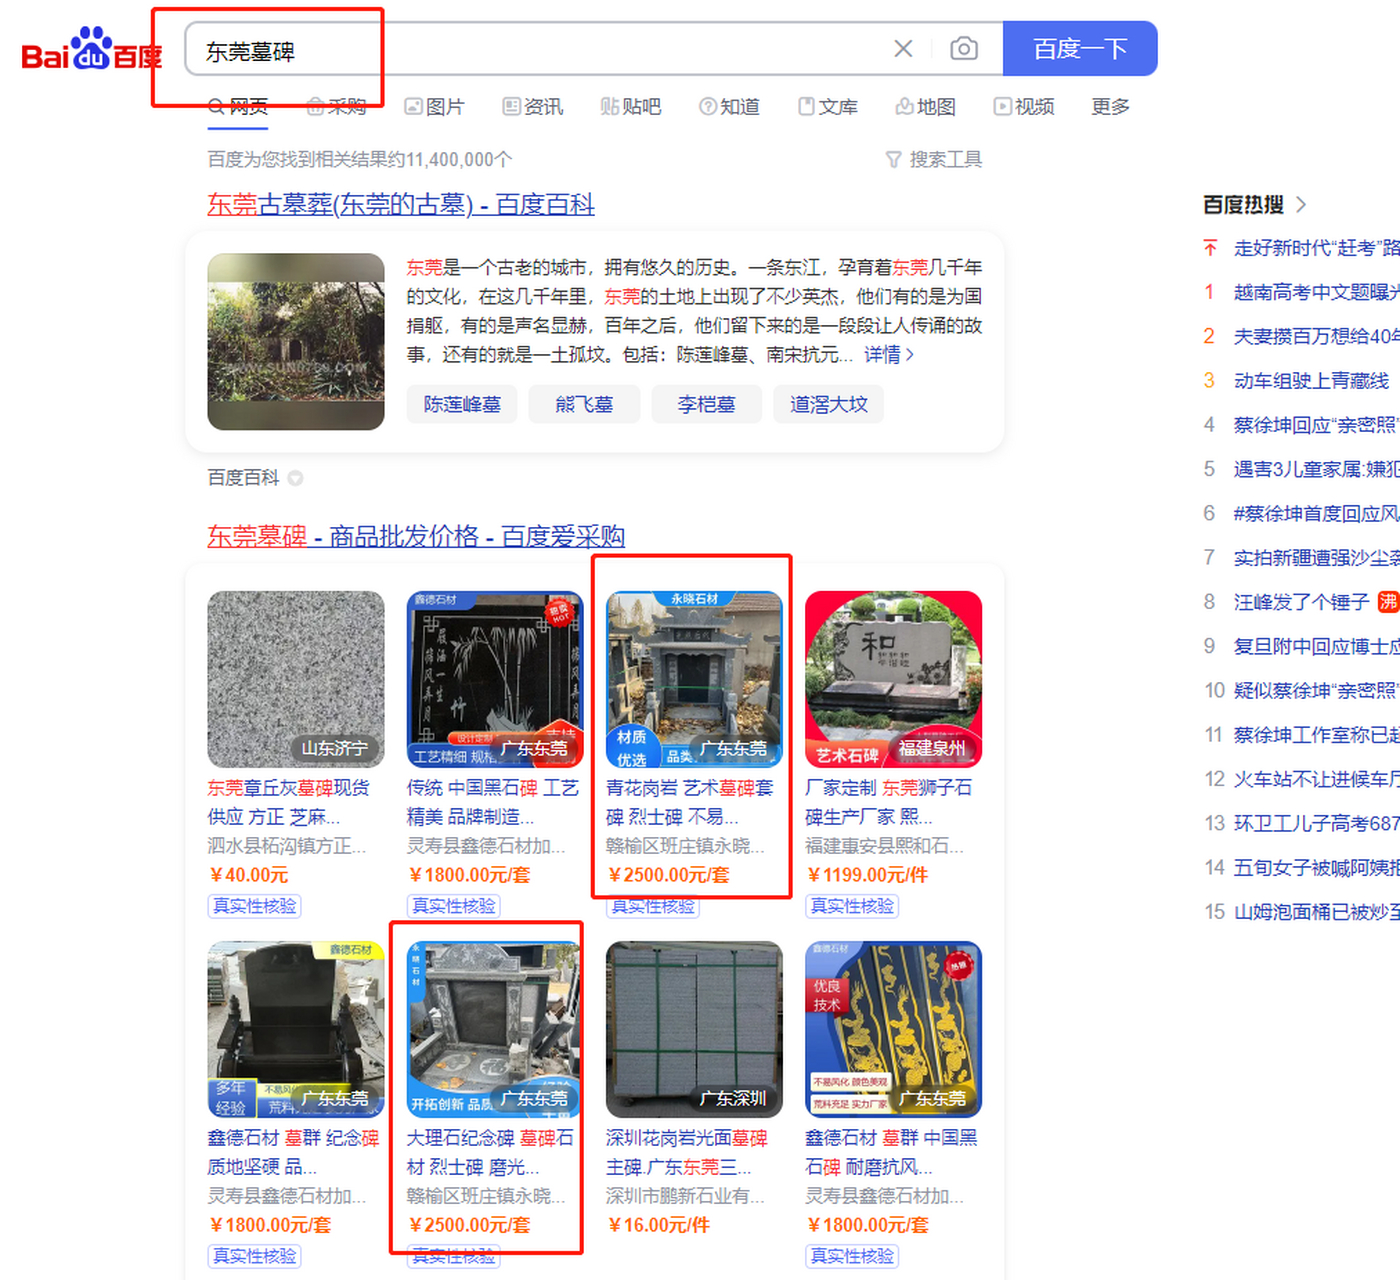Open hot search 越南高考中文题曝光

click(x=1317, y=292)
